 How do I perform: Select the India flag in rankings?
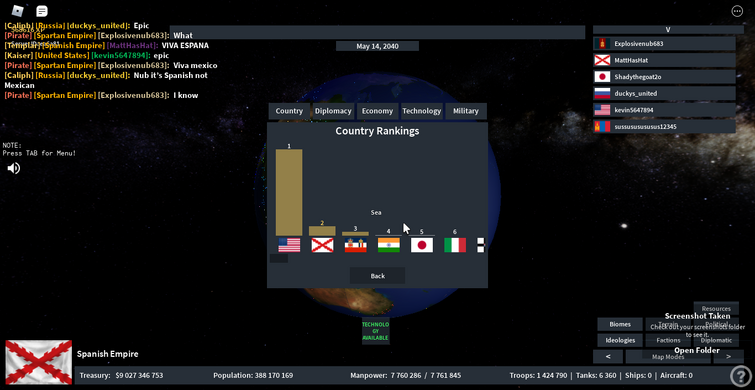389,245
